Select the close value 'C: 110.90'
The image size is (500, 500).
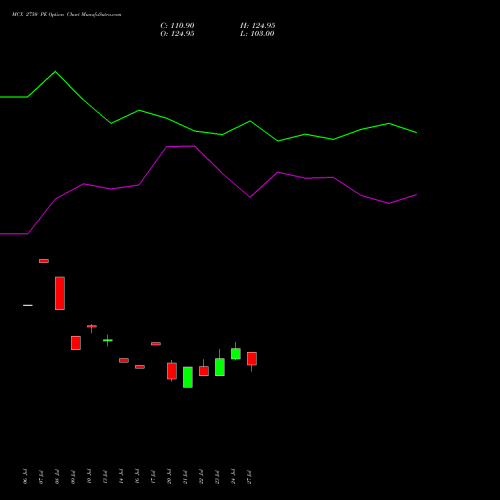click(177, 26)
